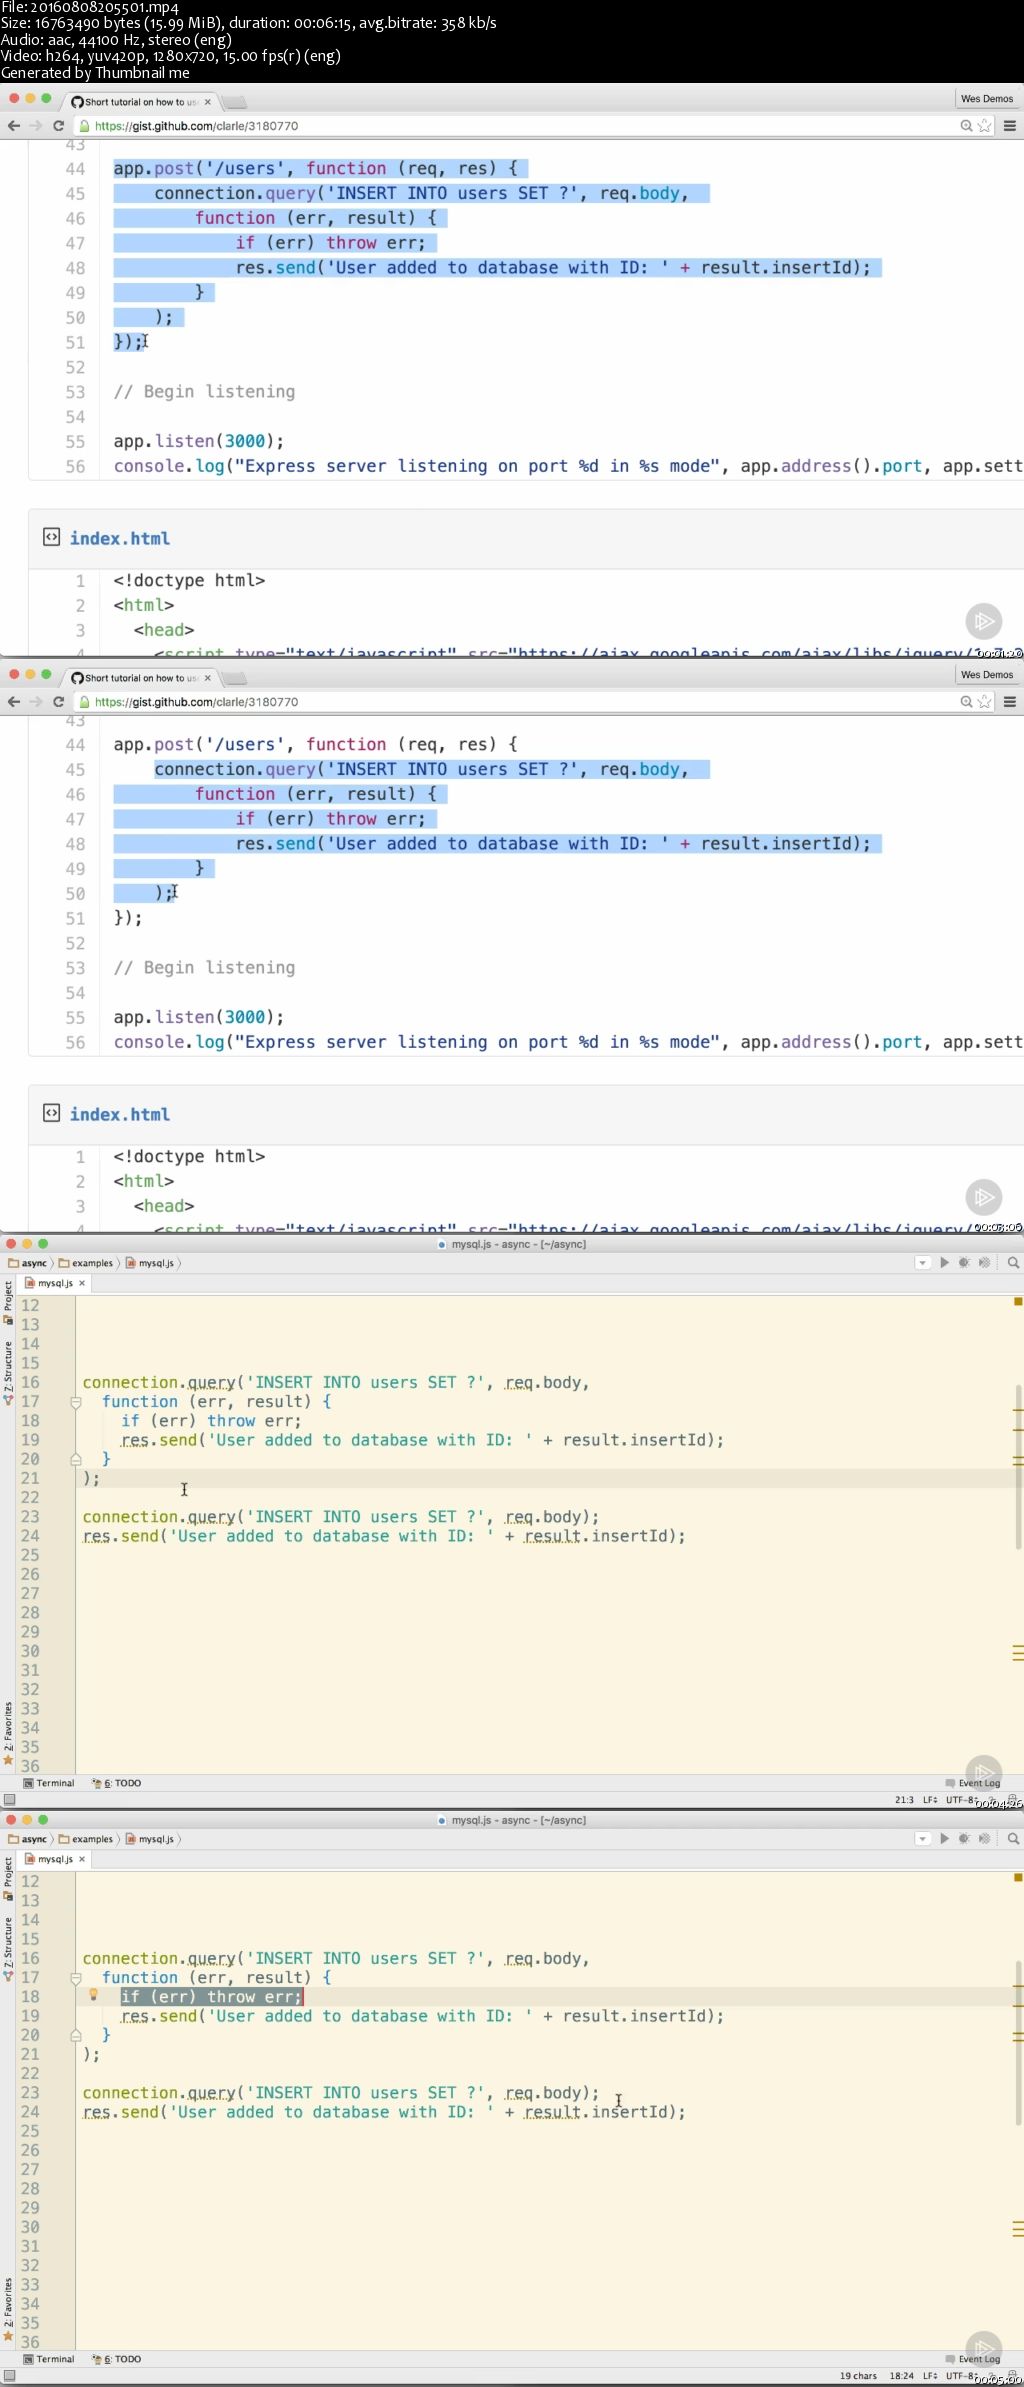Close the mysql.js tab in the last IDE frame
This screenshot has width=1024, height=2387.
coord(82,1859)
